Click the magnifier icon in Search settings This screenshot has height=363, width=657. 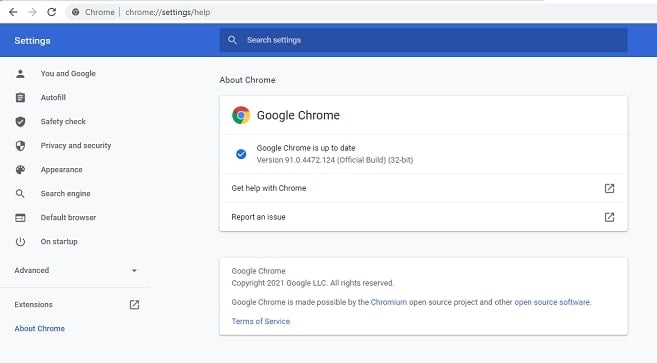pyautogui.click(x=232, y=40)
